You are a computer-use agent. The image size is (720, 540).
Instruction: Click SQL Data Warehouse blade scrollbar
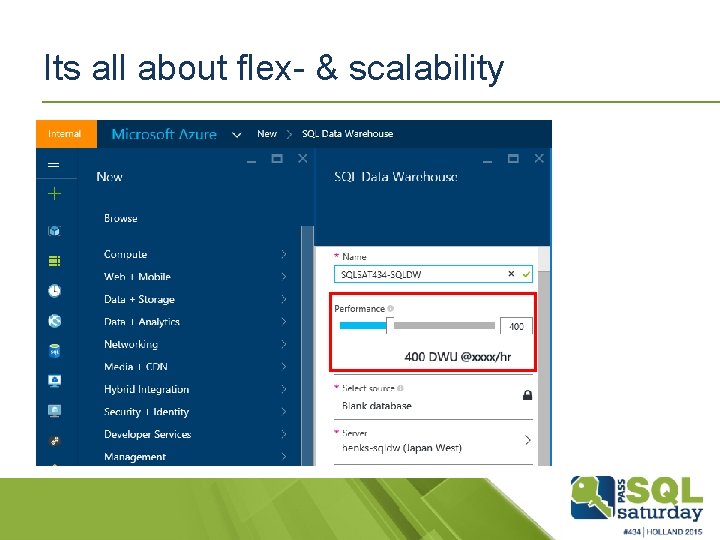544,368
